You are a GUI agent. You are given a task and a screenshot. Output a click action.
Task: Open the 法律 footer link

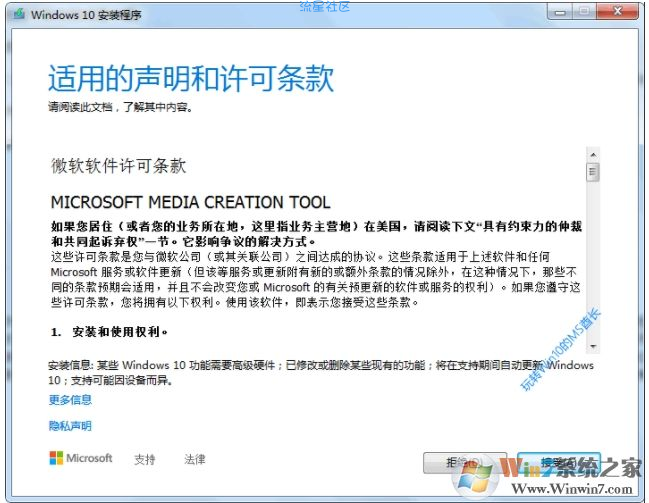coord(195,459)
